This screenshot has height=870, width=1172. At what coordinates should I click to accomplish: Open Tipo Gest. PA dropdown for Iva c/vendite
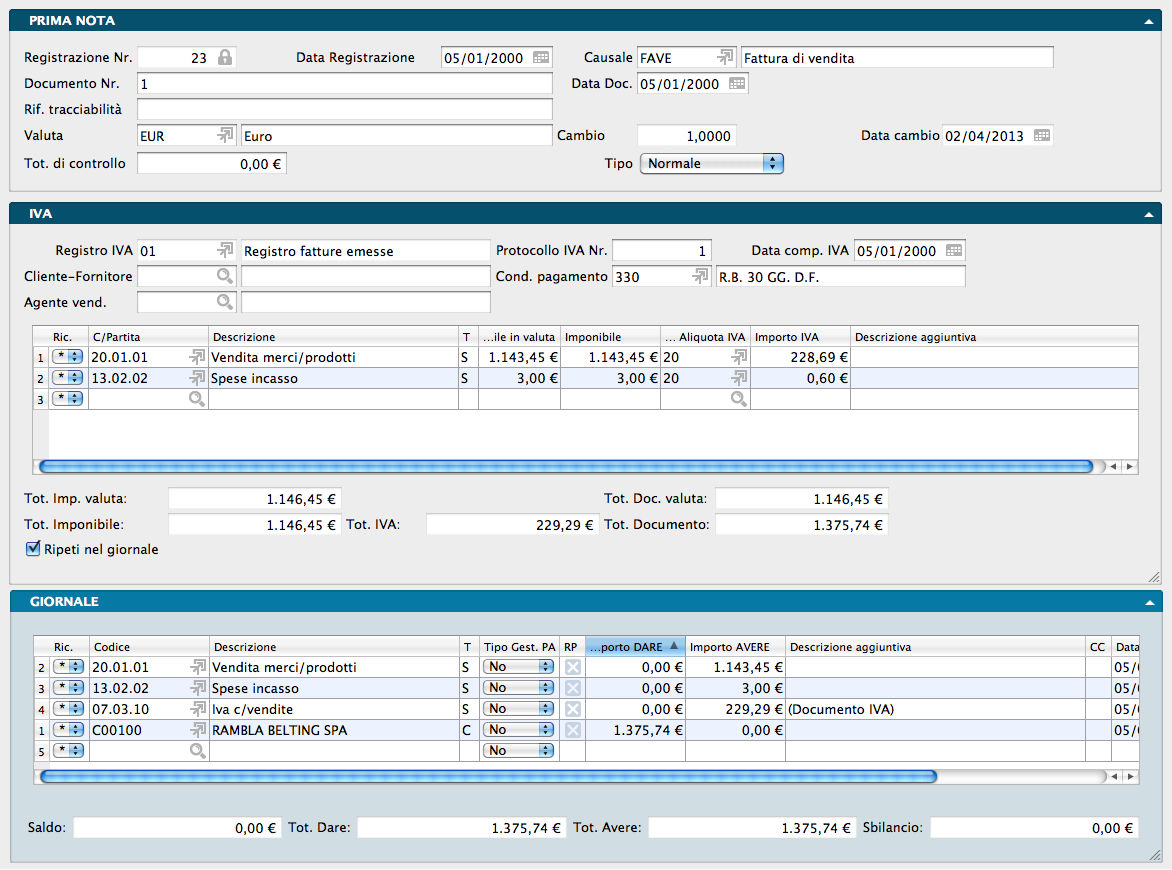pos(518,709)
